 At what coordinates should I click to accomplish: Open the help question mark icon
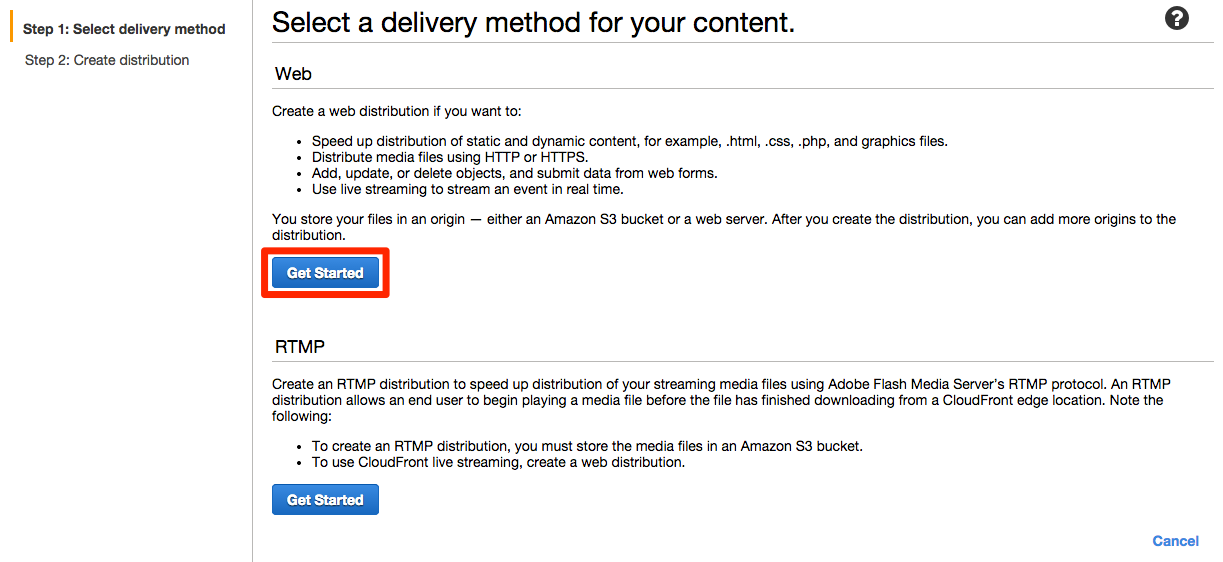tap(1177, 18)
